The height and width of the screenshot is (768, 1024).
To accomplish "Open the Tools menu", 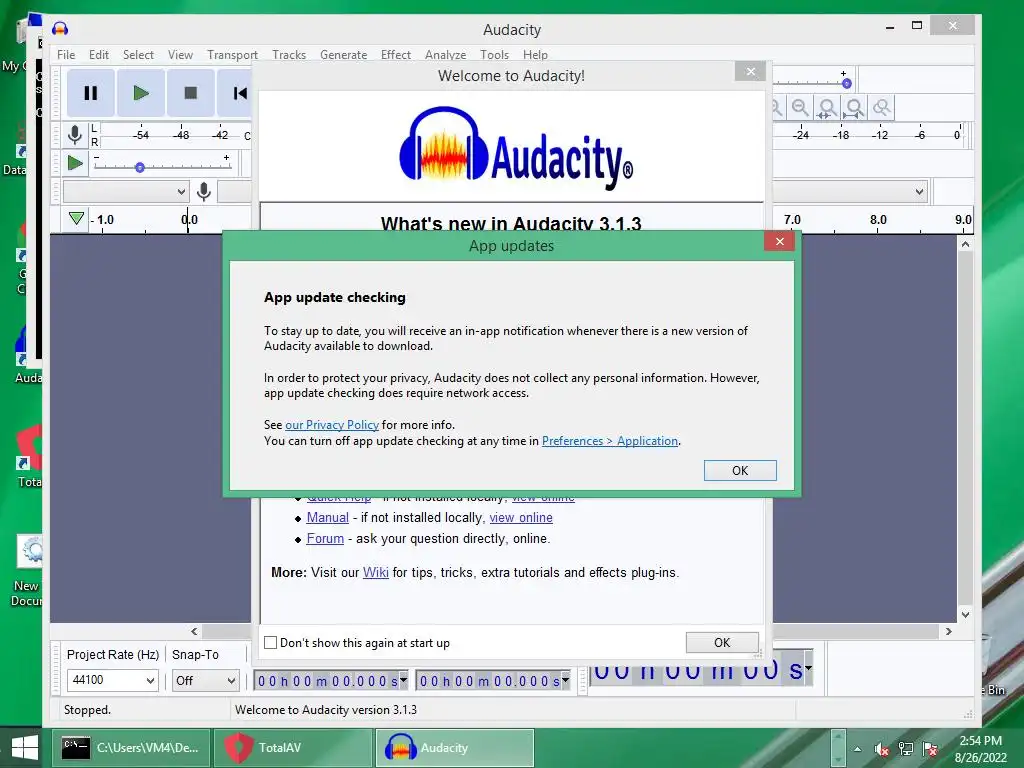I will (x=494, y=55).
